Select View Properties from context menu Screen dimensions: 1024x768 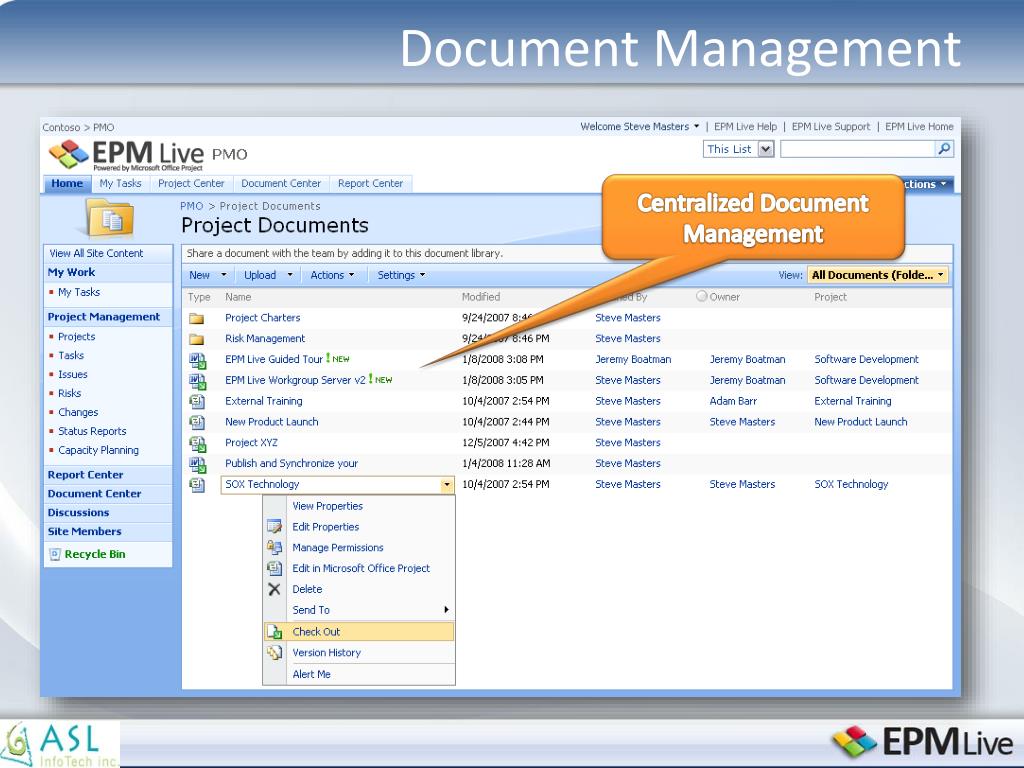[327, 505]
